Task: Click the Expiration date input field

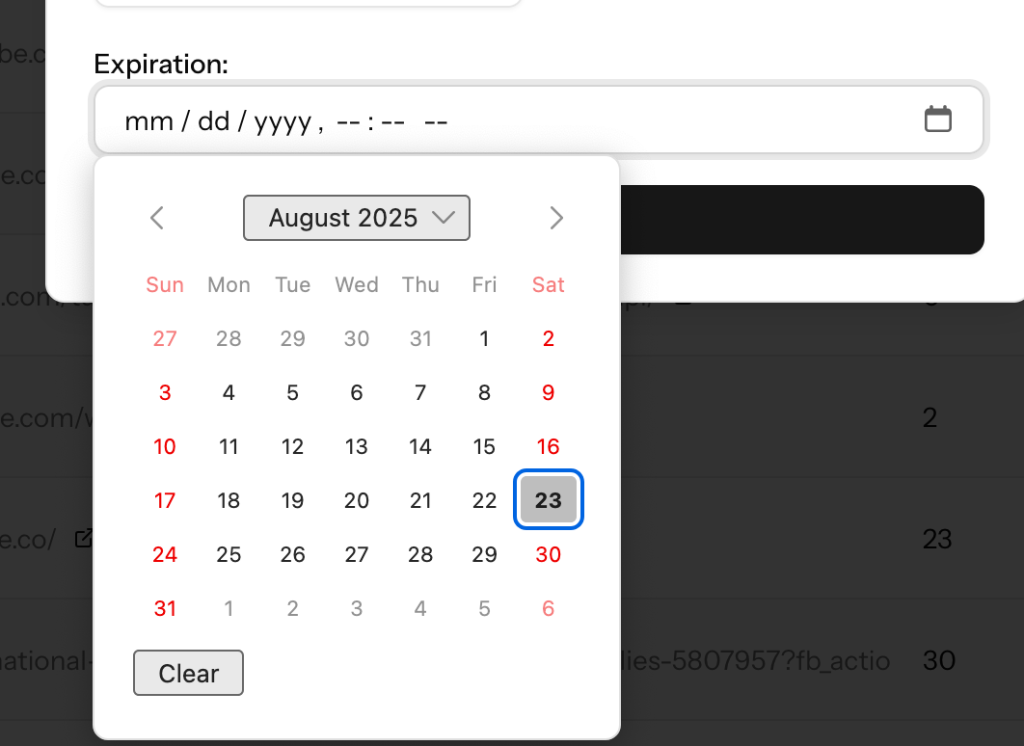Action: 500,121
